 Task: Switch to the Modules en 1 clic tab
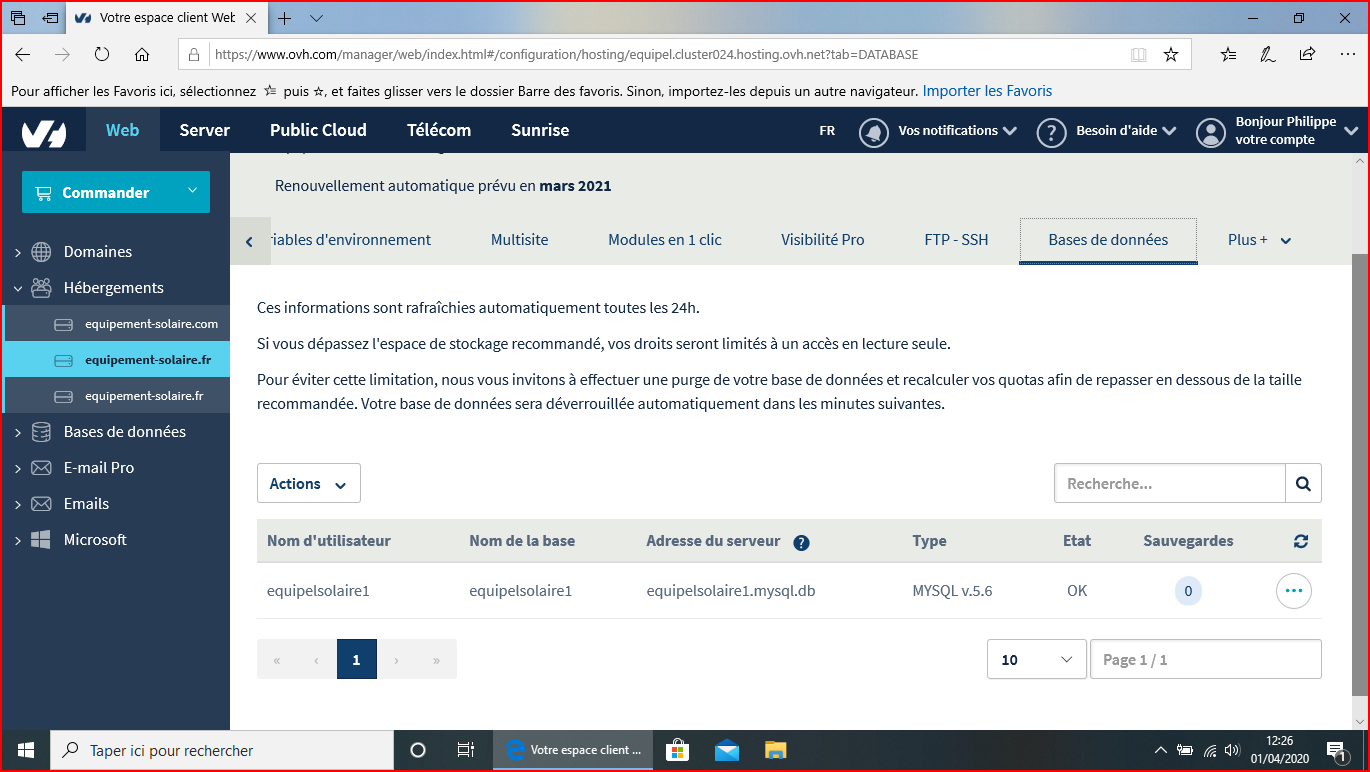click(665, 240)
